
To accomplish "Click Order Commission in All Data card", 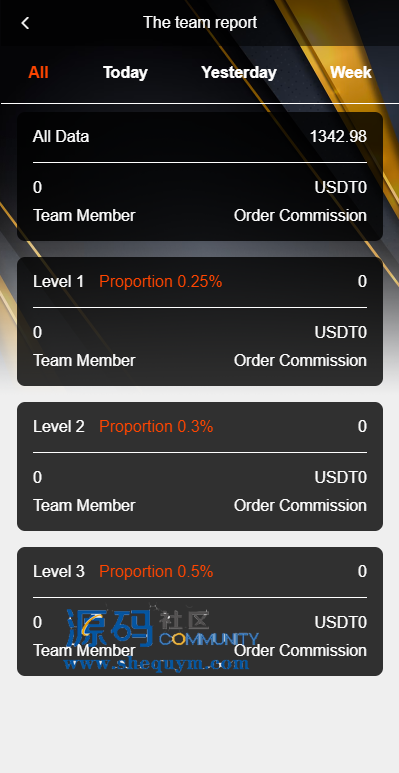I will click(x=300, y=215).
